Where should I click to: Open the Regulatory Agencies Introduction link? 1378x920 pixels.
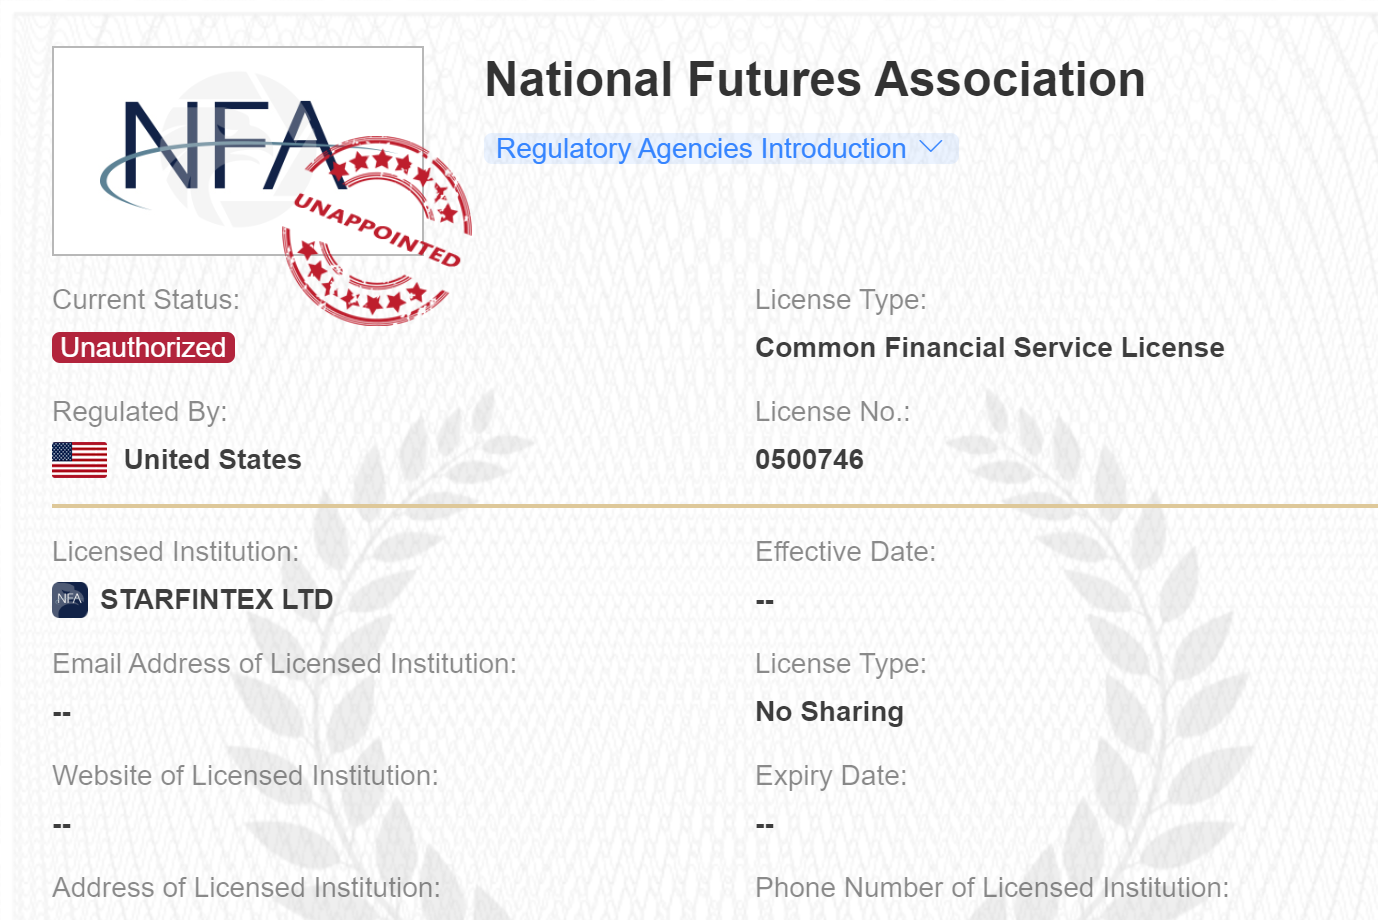pyautogui.click(x=701, y=148)
